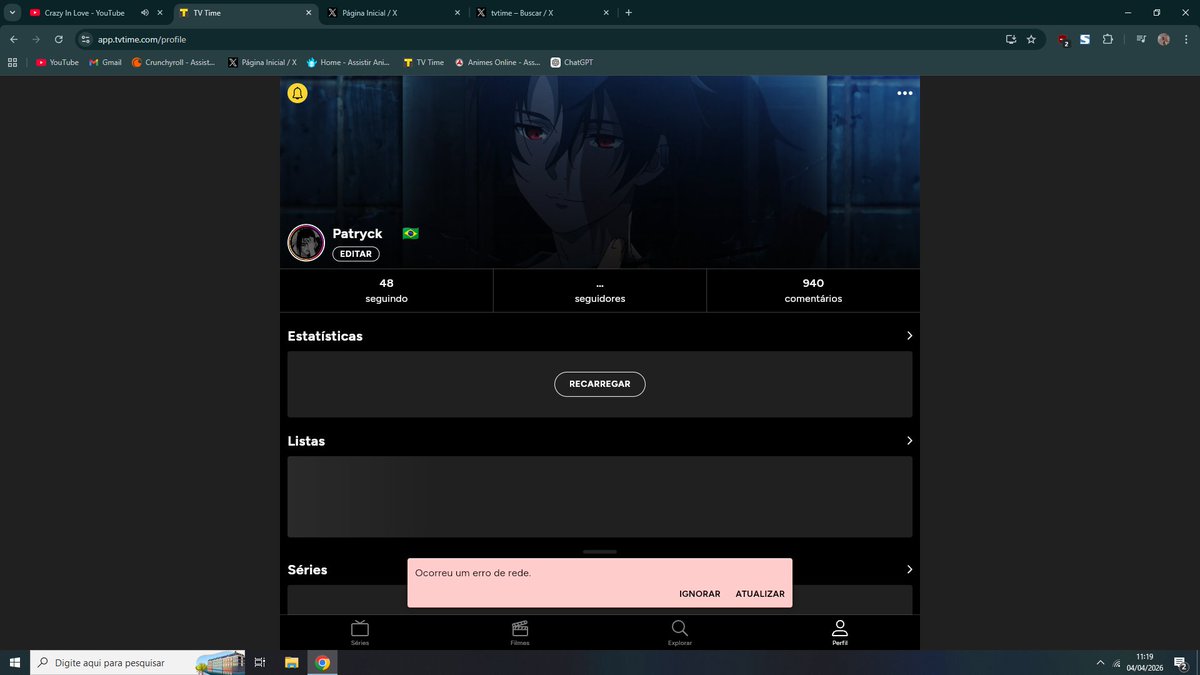Click the Windows taskbar search box
1200x675 pixels.
pyautogui.click(x=139, y=662)
